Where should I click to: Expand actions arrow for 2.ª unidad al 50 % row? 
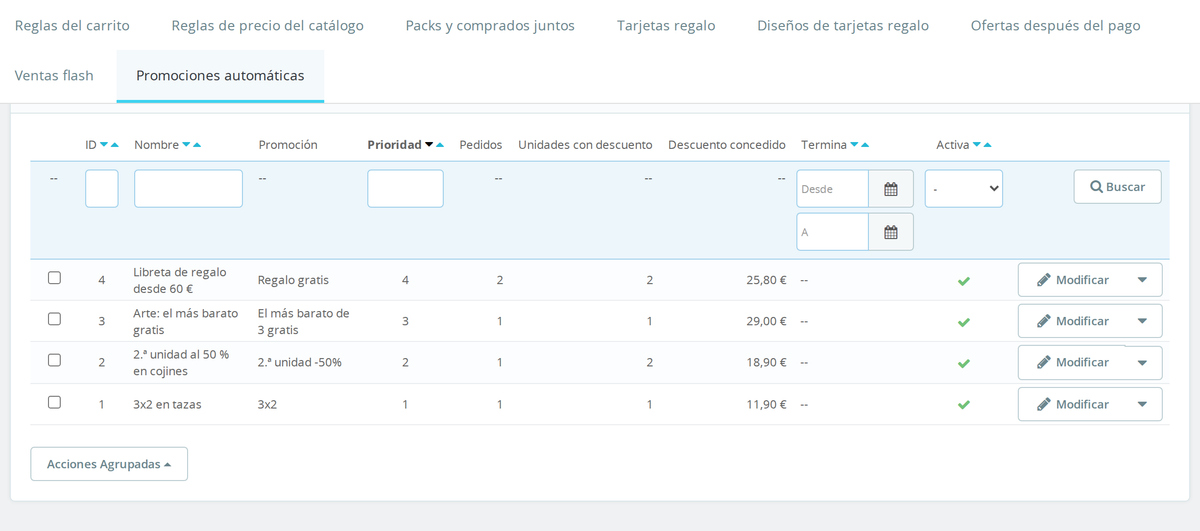click(1143, 363)
